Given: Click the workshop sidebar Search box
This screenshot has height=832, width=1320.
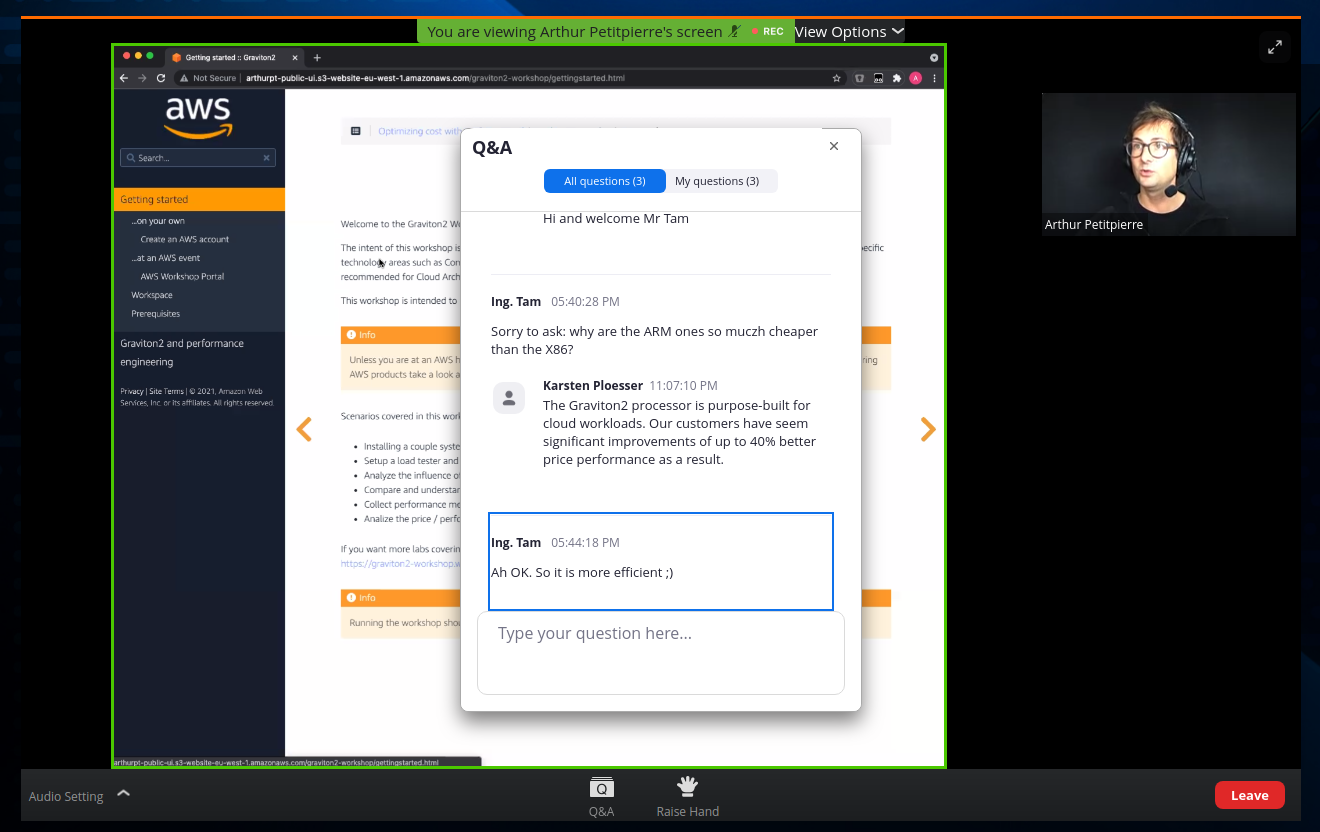Looking at the screenshot, I should [x=198, y=158].
